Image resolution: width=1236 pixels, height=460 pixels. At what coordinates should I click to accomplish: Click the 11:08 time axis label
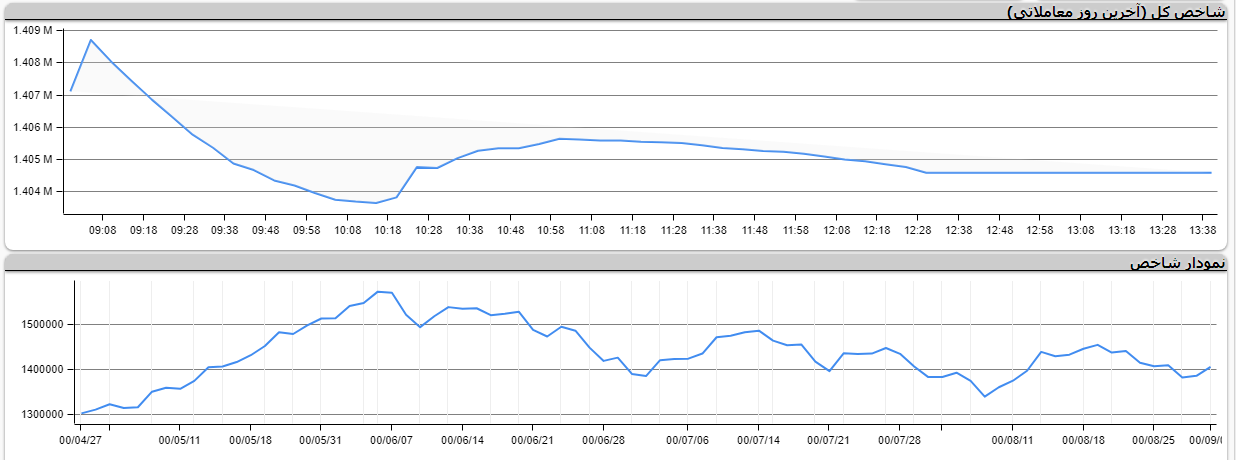click(x=592, y=229)
